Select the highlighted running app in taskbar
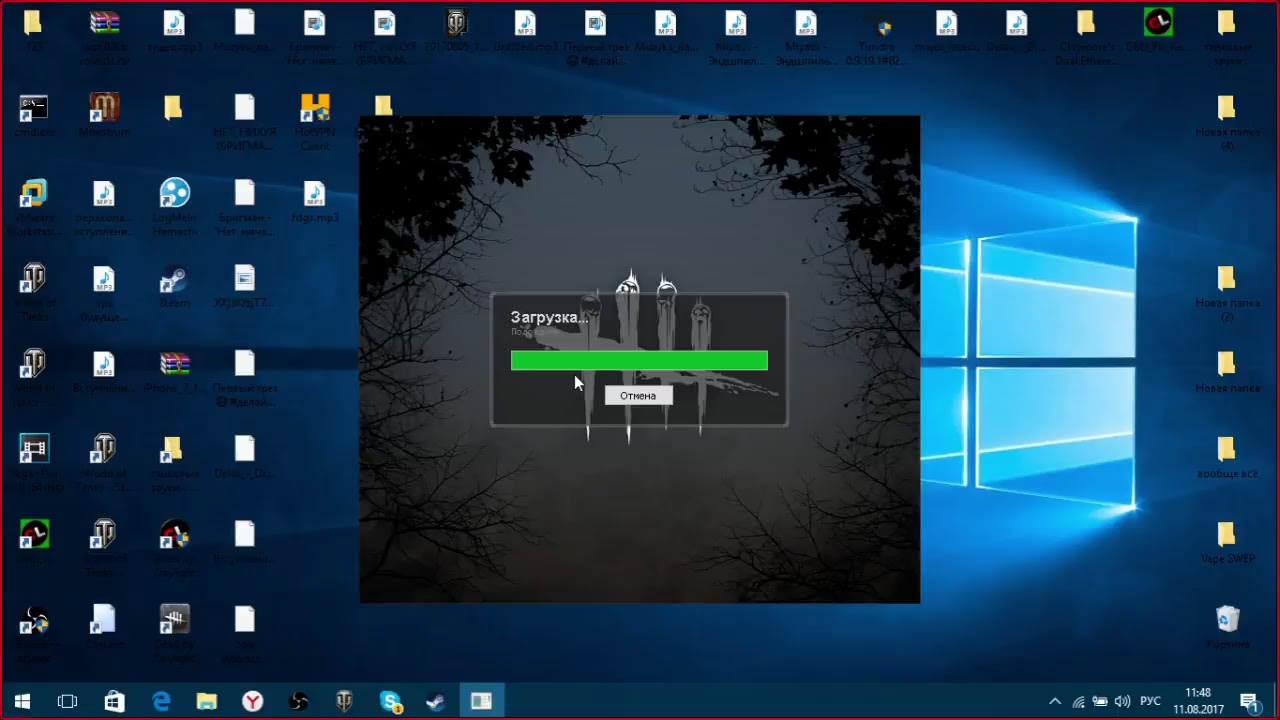The height and width of the screenshot is (720, 1280). tap(482, 702)
